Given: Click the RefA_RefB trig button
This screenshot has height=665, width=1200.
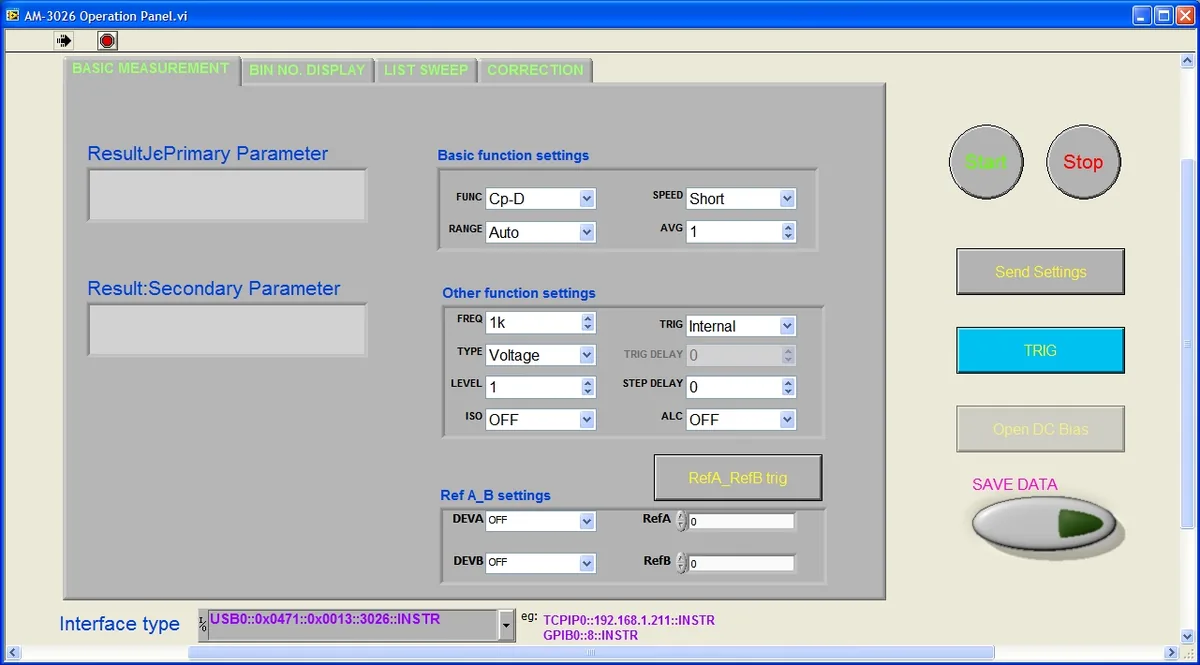Looking at the screenshot, I should 738,478.
